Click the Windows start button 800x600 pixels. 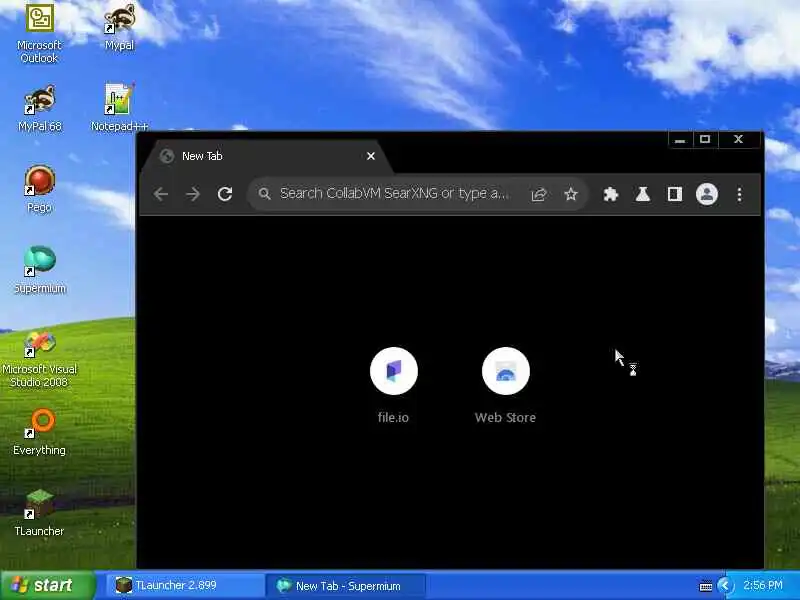tap(47, 585)
